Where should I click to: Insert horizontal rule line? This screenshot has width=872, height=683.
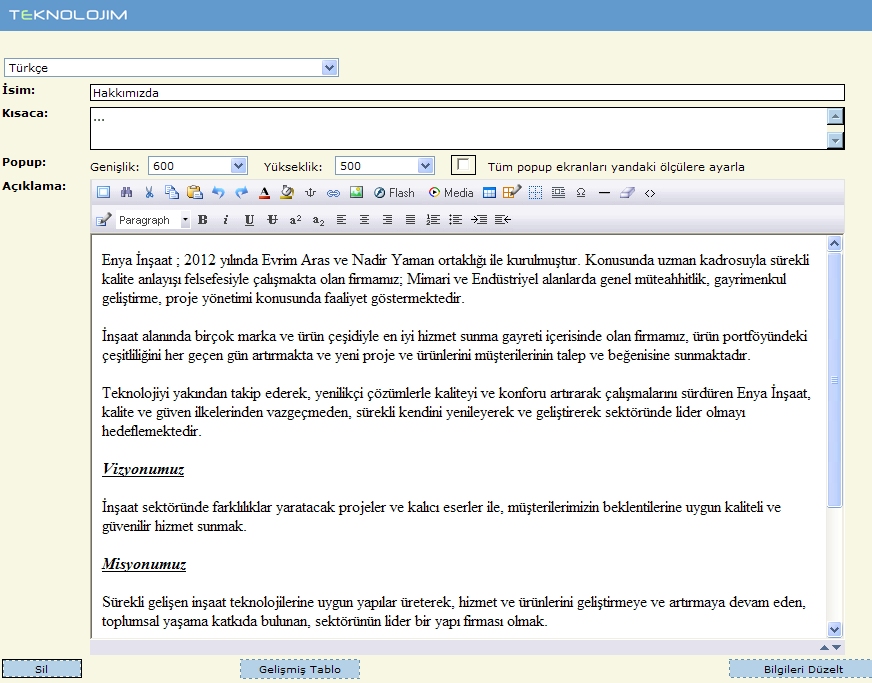tap(604, 192)
